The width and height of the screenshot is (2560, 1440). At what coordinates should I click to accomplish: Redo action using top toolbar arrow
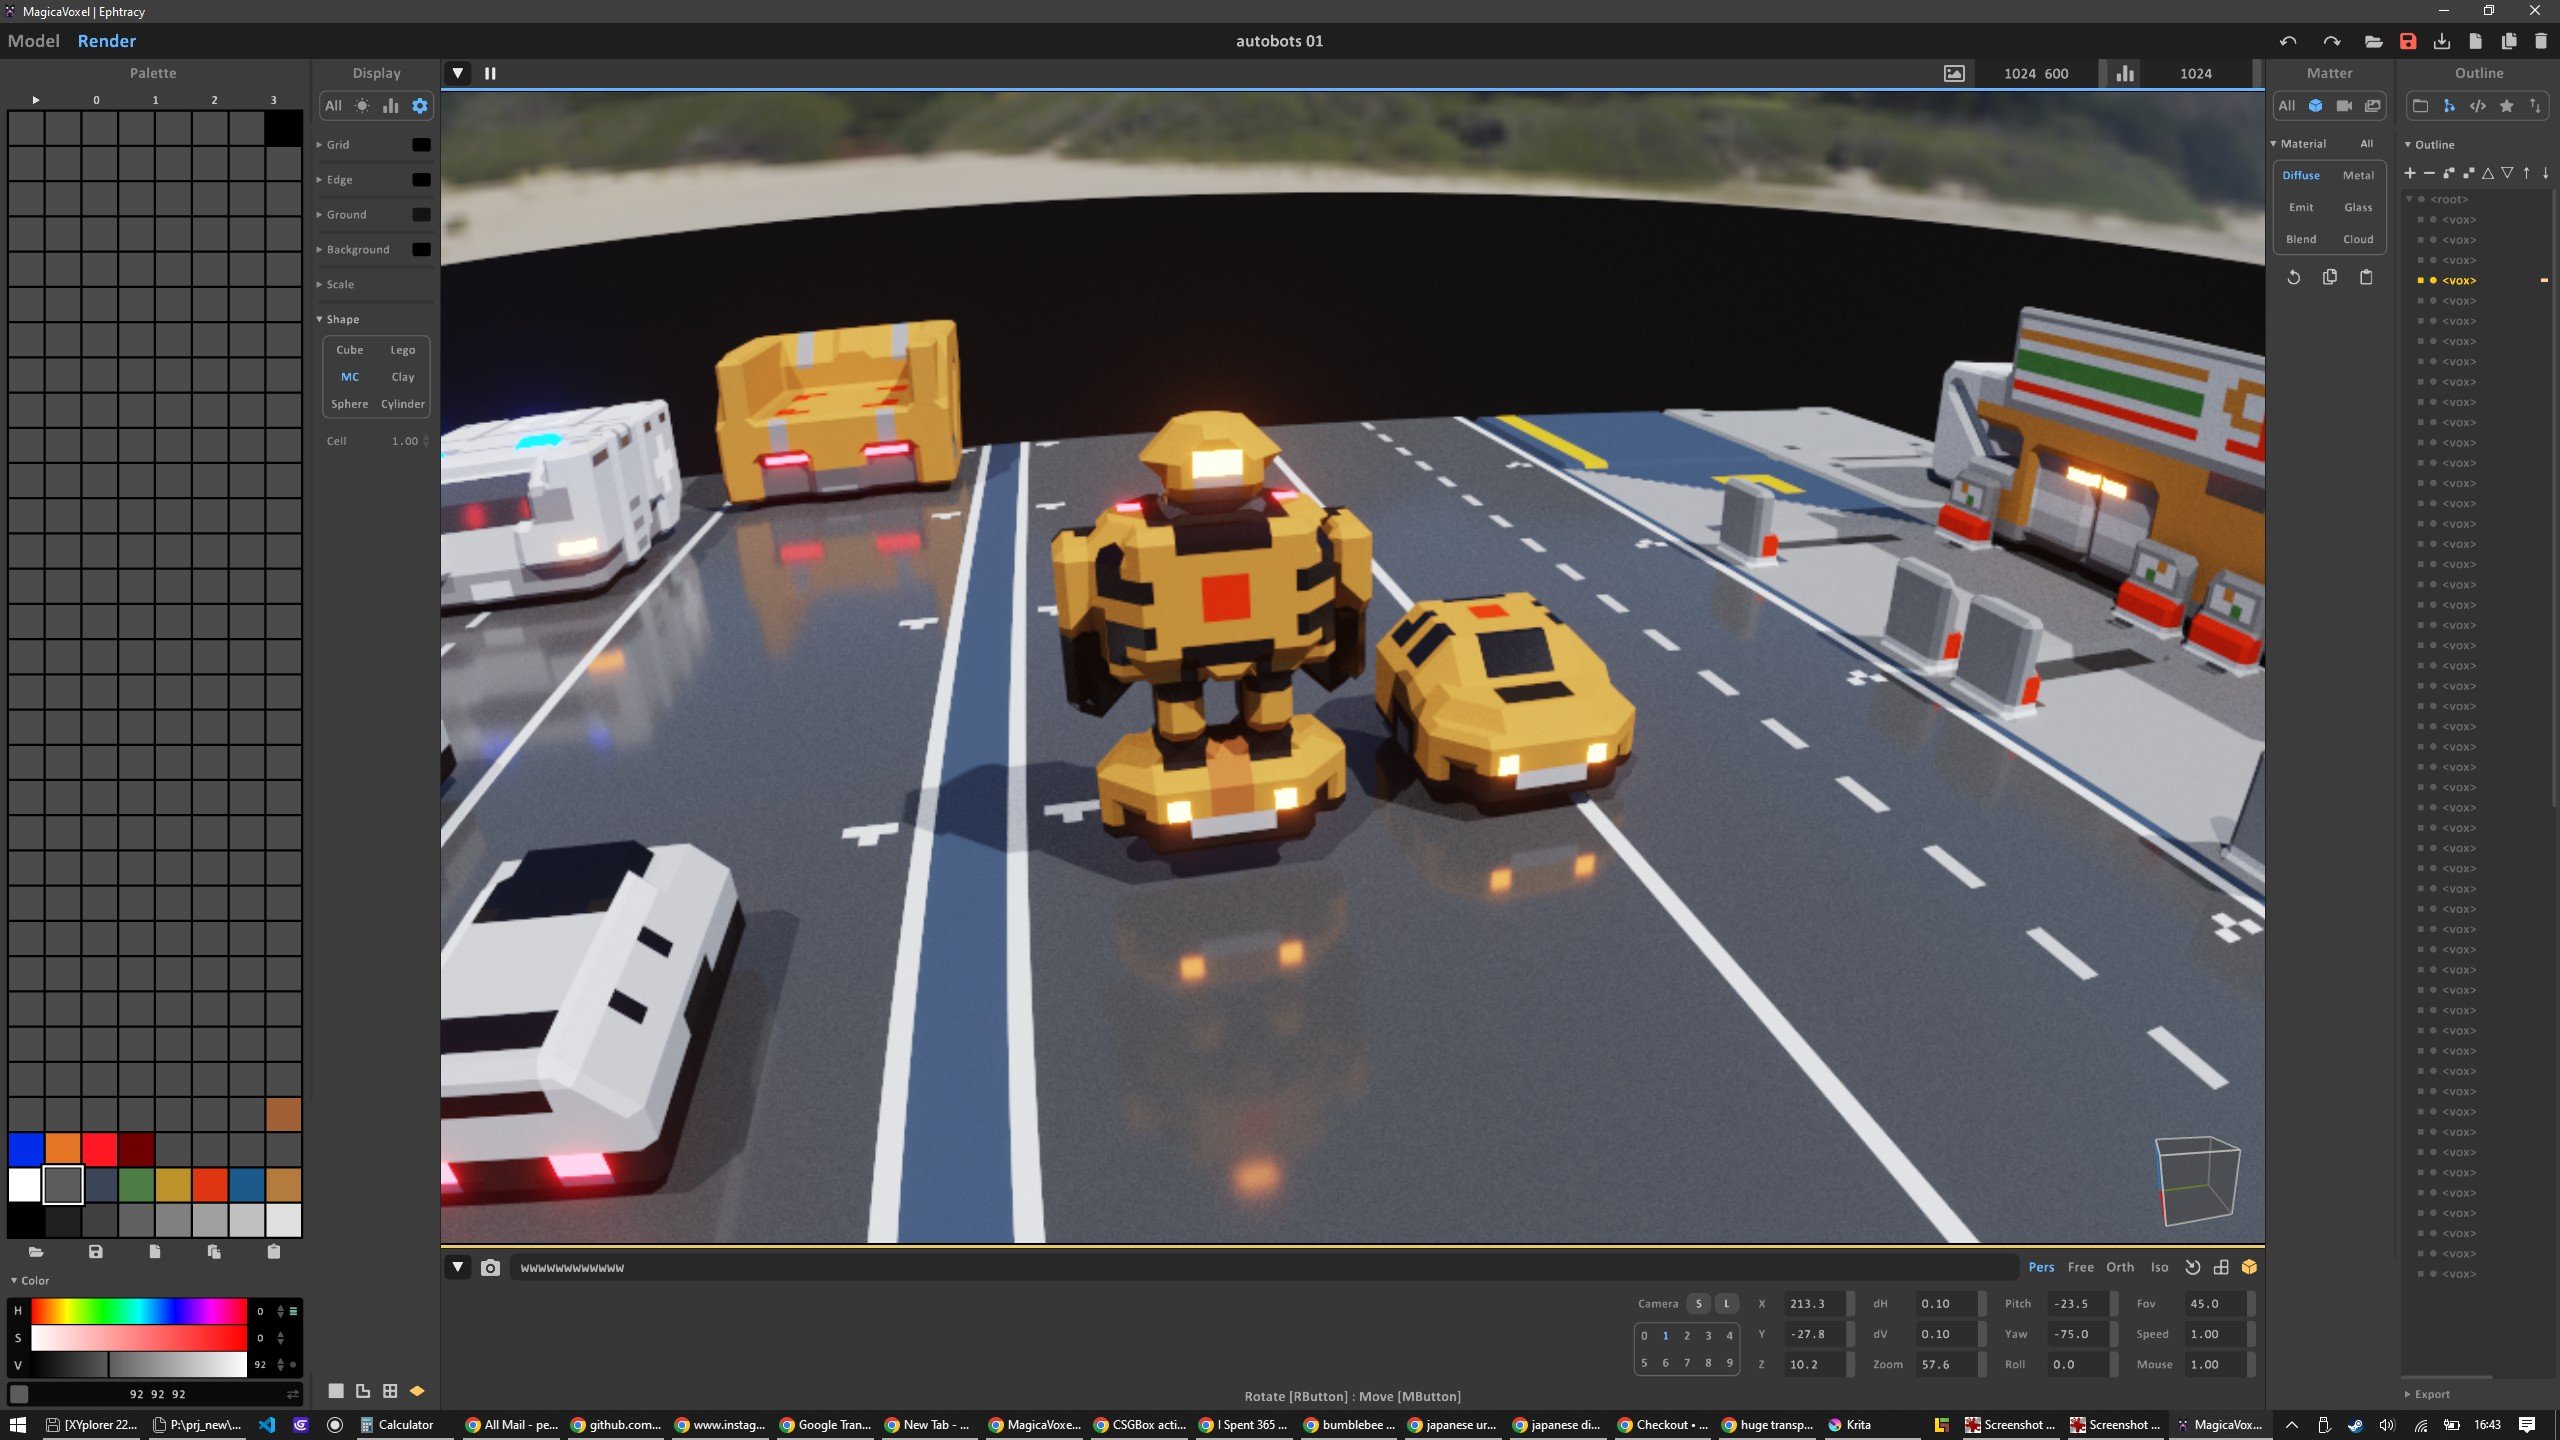(x=2332, y=41)
